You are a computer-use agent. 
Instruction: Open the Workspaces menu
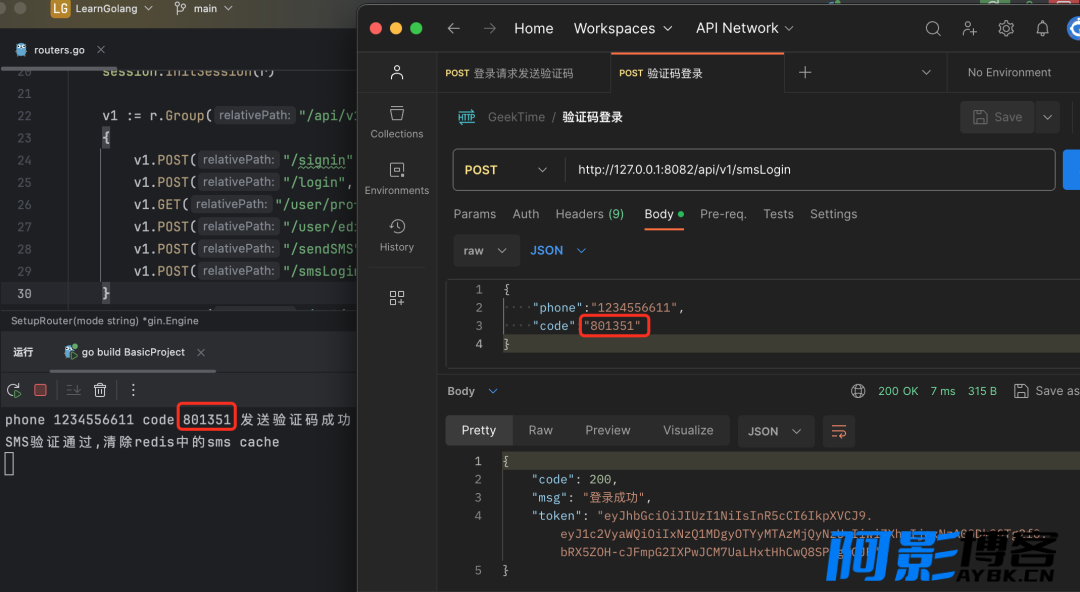coord(622,29)
